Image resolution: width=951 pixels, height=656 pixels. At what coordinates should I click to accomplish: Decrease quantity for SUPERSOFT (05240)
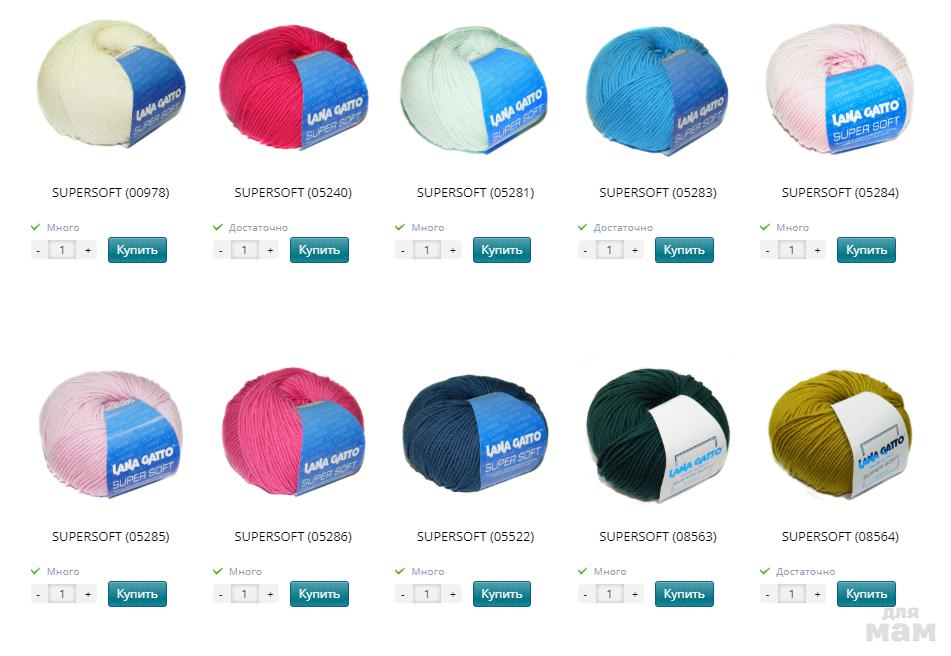pos(221,250)
